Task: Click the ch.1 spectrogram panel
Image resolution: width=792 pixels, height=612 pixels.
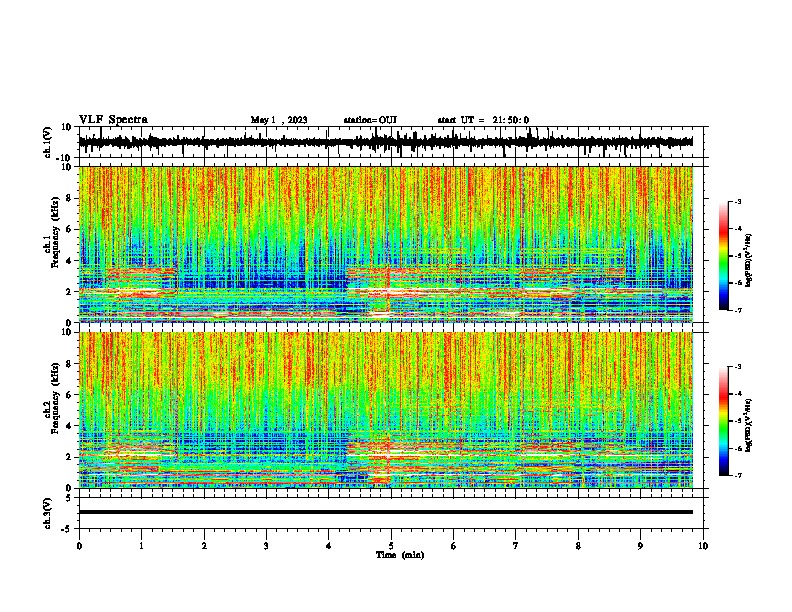Action: [386, 244]
